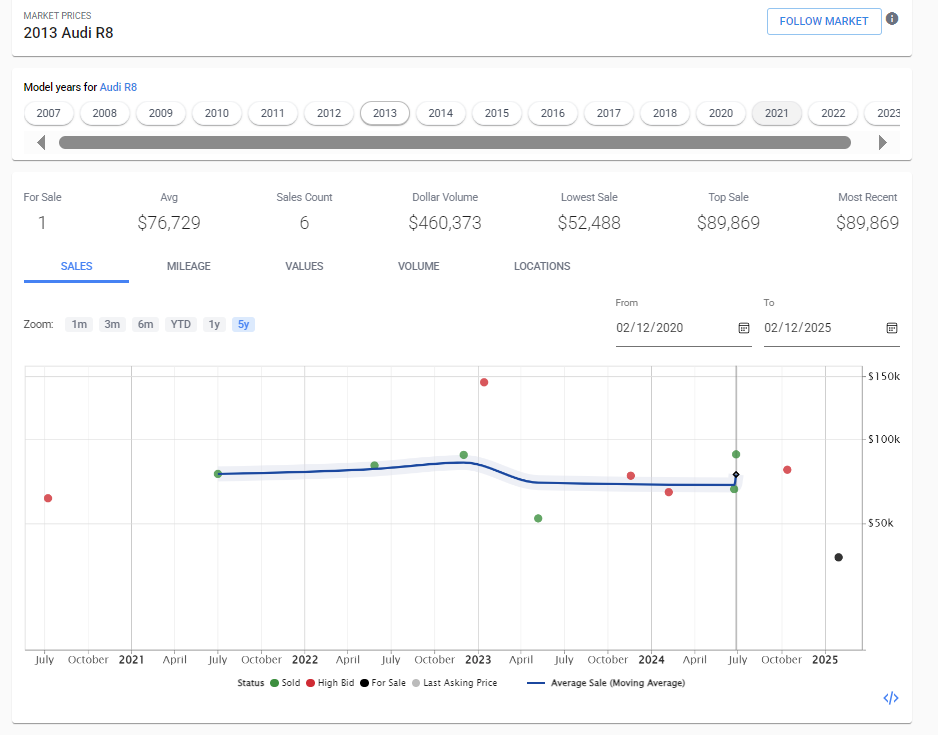The image size is (938, 735).
Task: Click the info icon beside Follow Market
Action: (892, 19)
